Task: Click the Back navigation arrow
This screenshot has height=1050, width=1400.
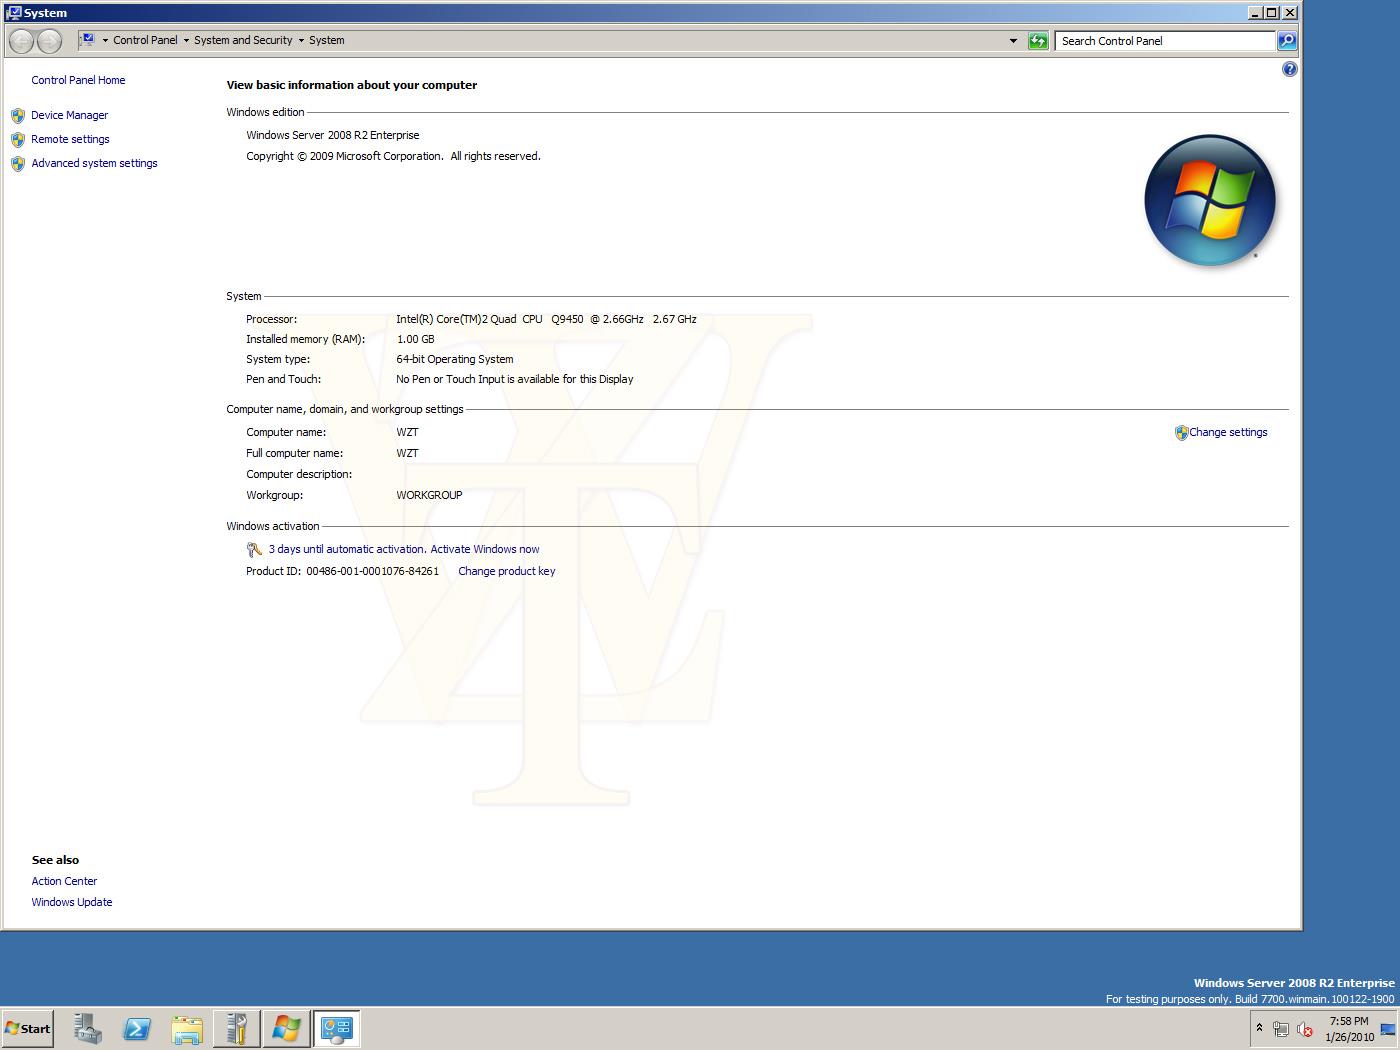Action: (x=21, y=41)
